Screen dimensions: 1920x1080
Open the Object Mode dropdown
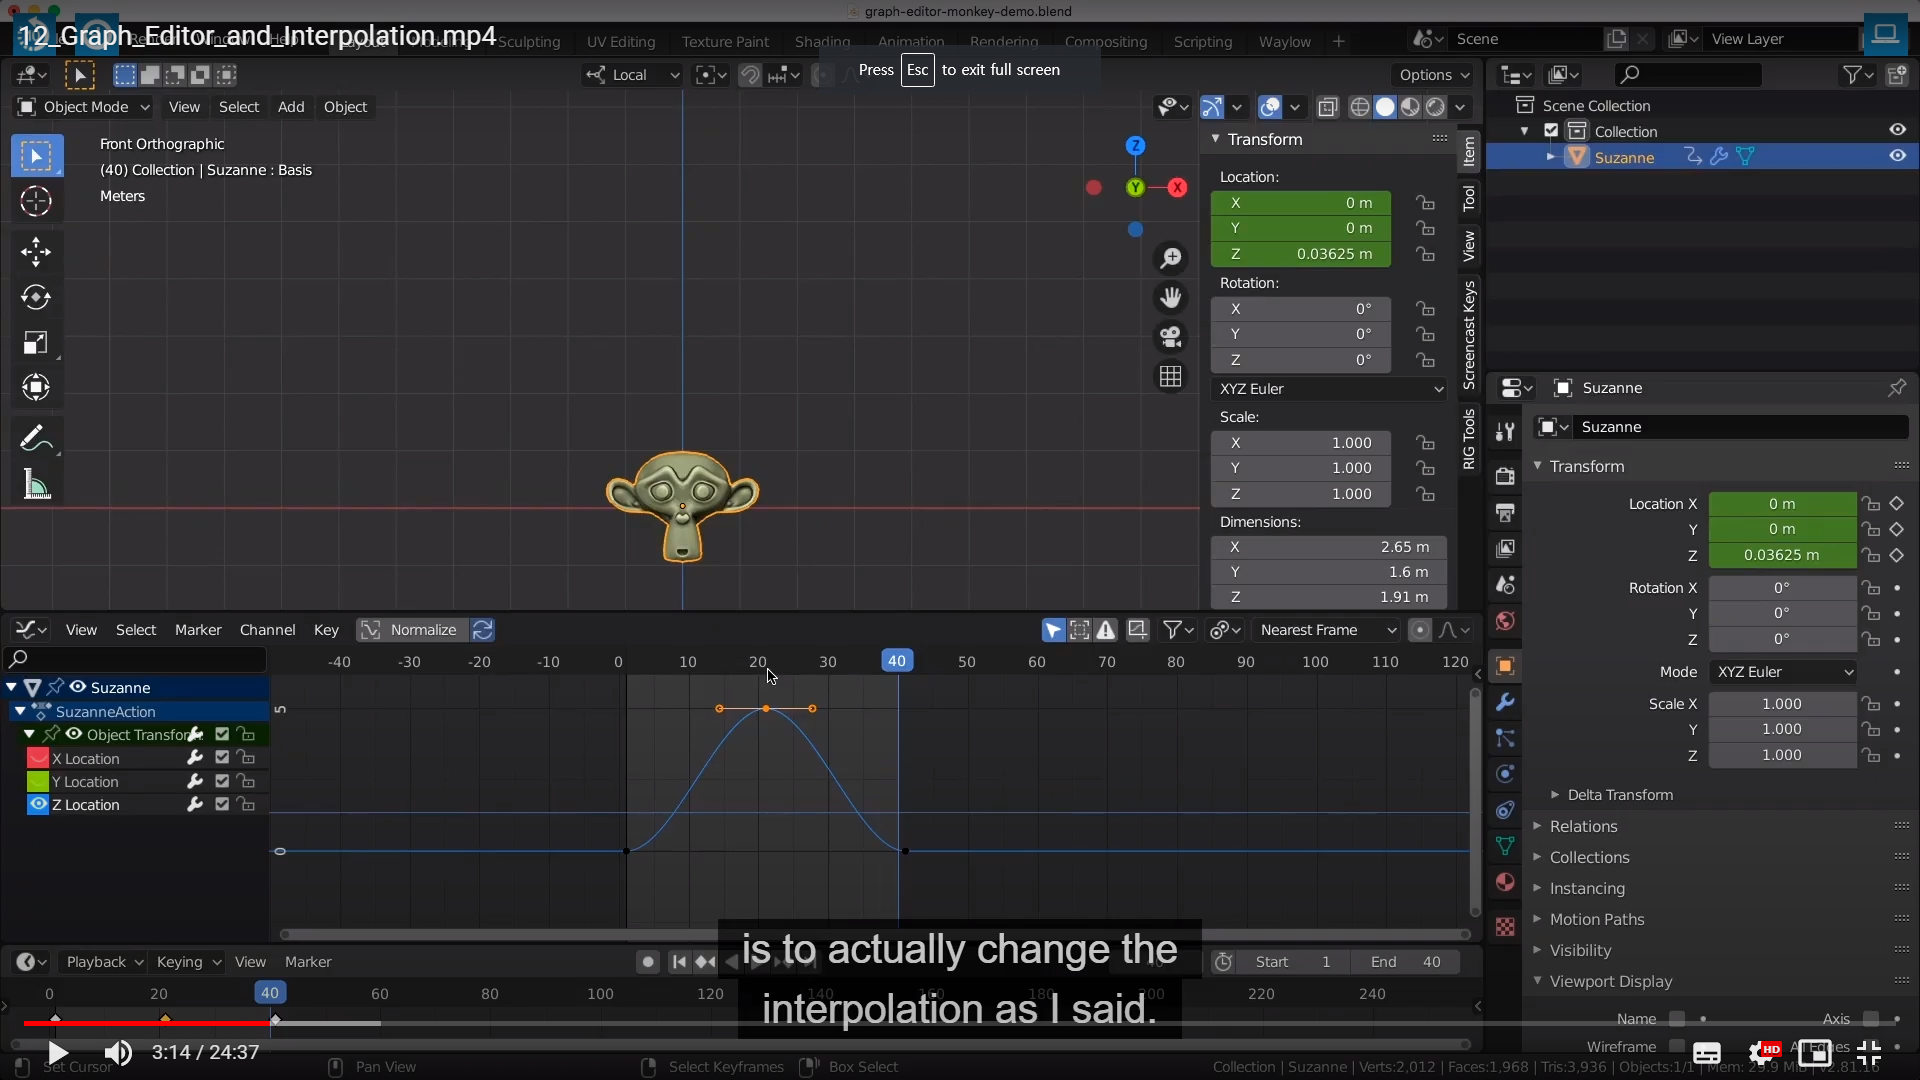[x=85, y=107]
